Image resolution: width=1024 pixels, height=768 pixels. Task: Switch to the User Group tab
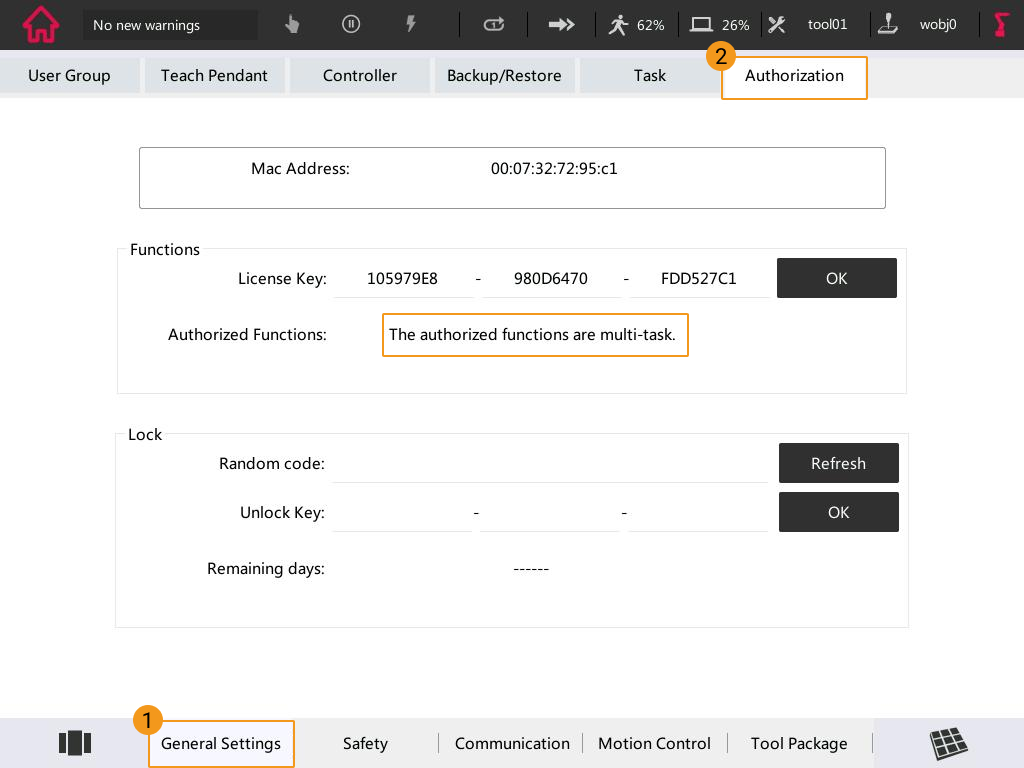coord(69,76)
